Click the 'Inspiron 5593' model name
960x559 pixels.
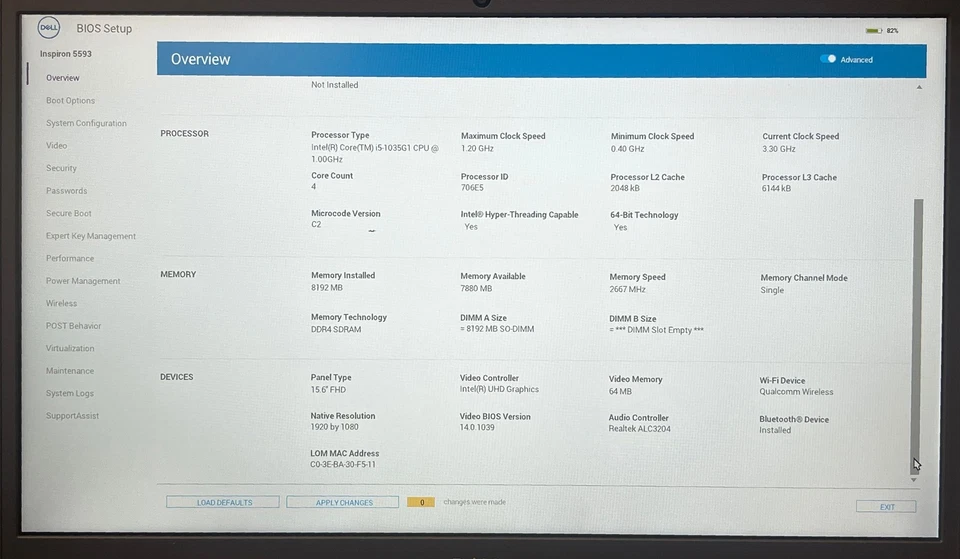(x=66, y=54)
